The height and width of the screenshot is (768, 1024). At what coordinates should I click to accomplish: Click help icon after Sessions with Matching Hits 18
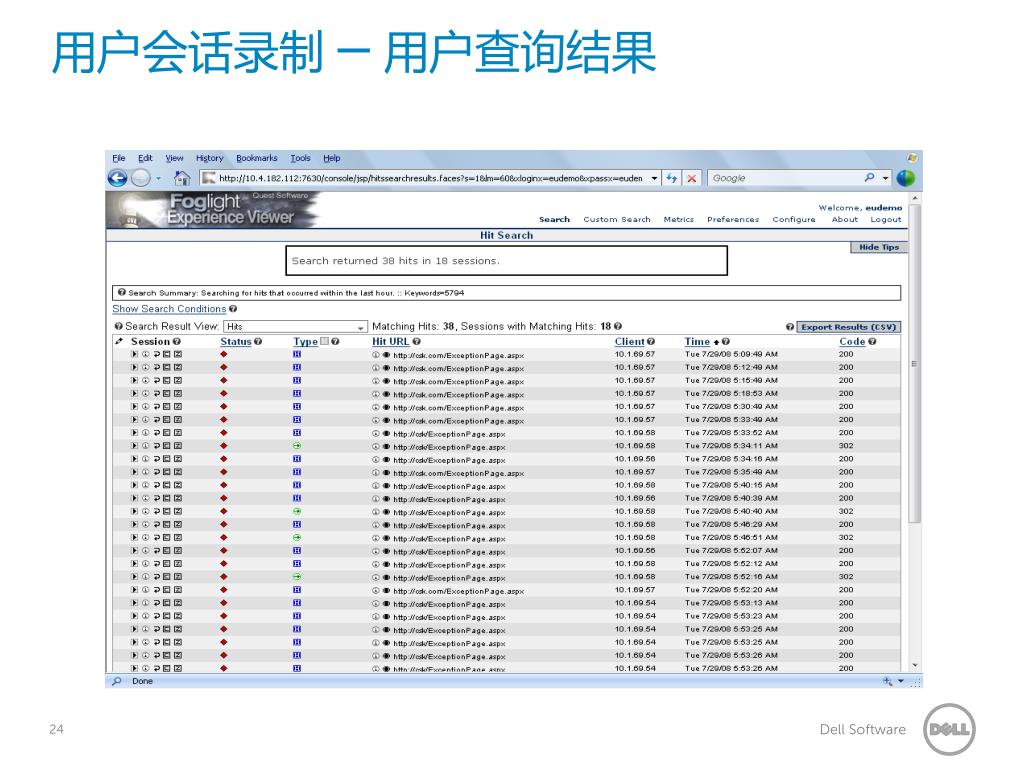pyautogui.click(x=618, y=327)
